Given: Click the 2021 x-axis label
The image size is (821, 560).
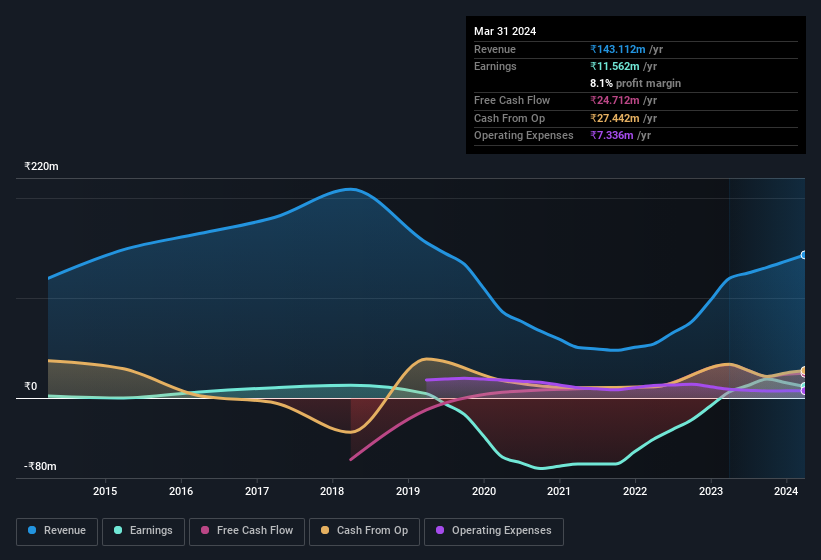Looking at the screenshot, I should [559, 491].
